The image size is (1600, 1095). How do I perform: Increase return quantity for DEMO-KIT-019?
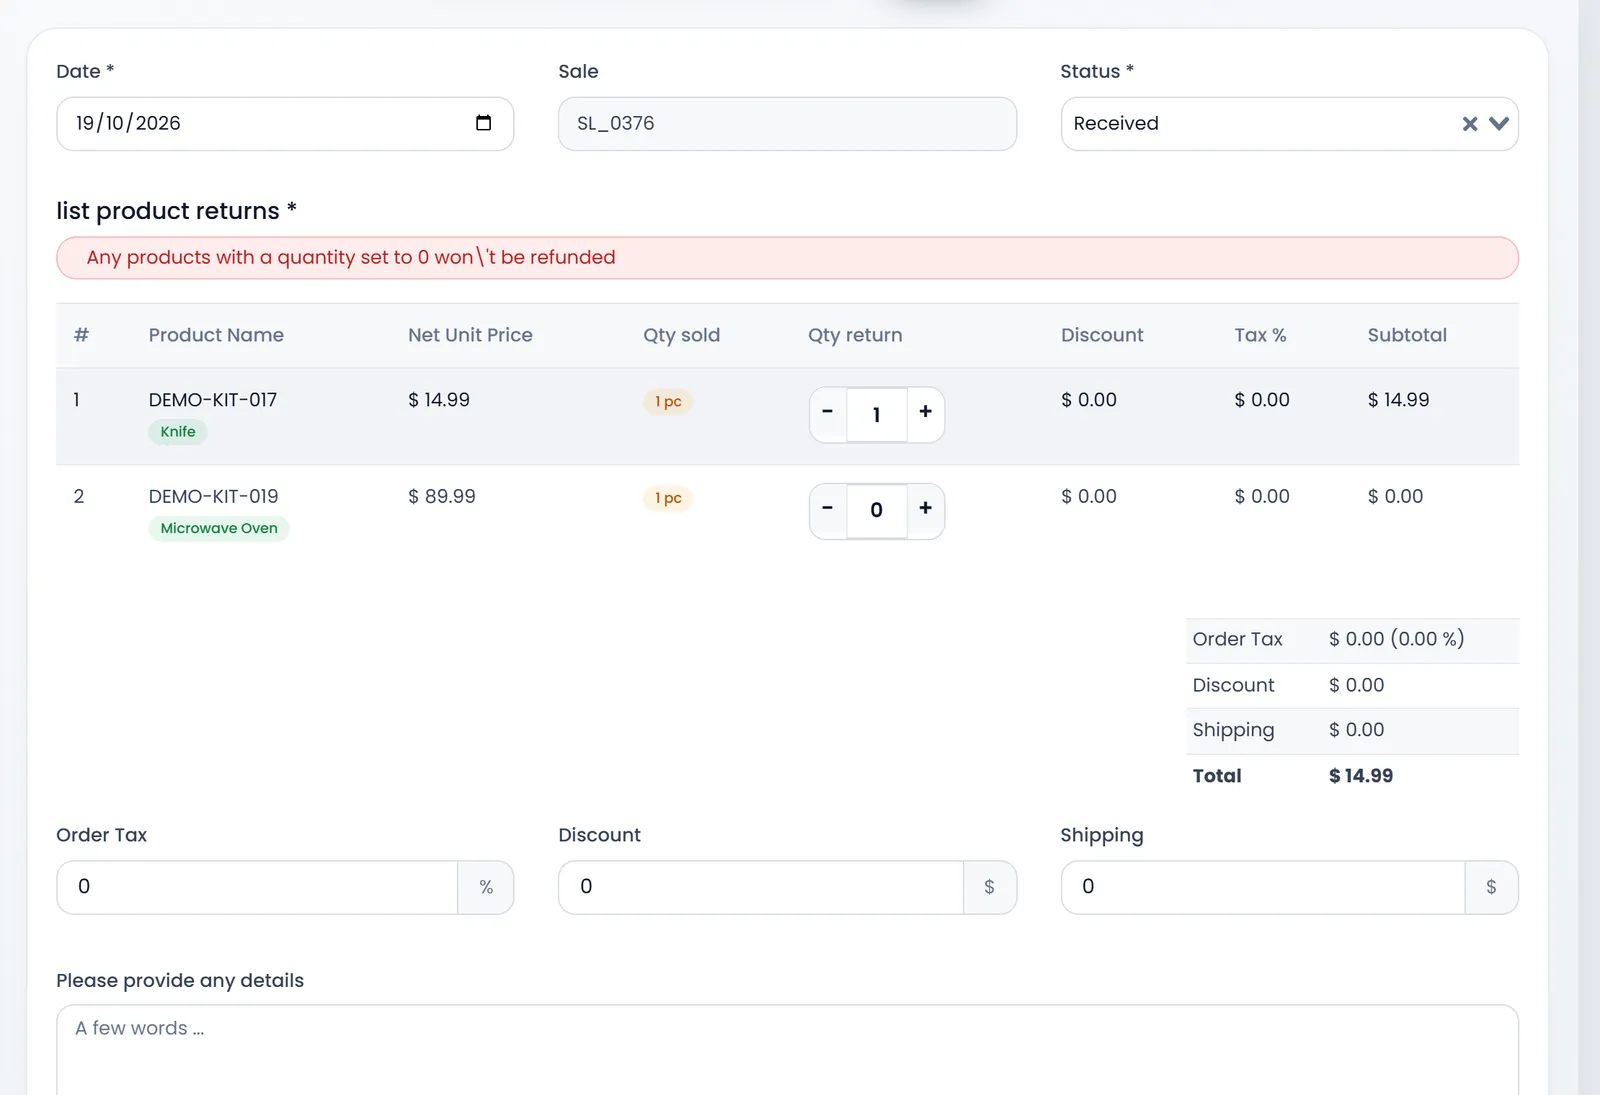pyautogui.click(x=926, y=509)
